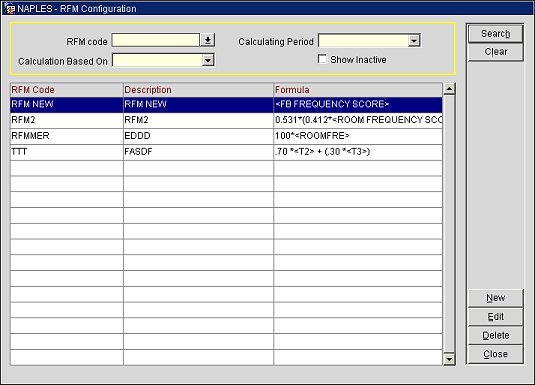
Task: Enable the Show Inactive checkbox
Action: pyautogui.click(x=322, y=59)
